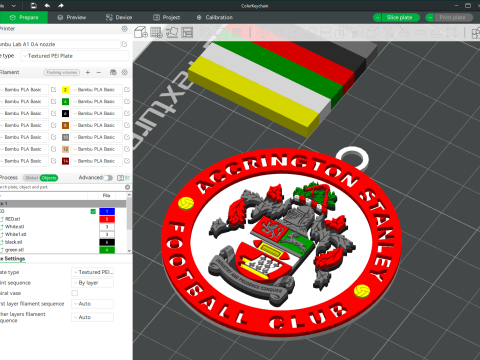Switch process scope to Objects
480x360 pixels.
pos(49,178)
